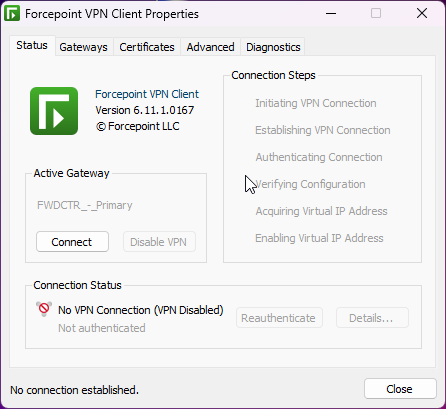Click the Close button at the bottom
The width and height of the screenshot is (446, 409).
pos(400,389)
